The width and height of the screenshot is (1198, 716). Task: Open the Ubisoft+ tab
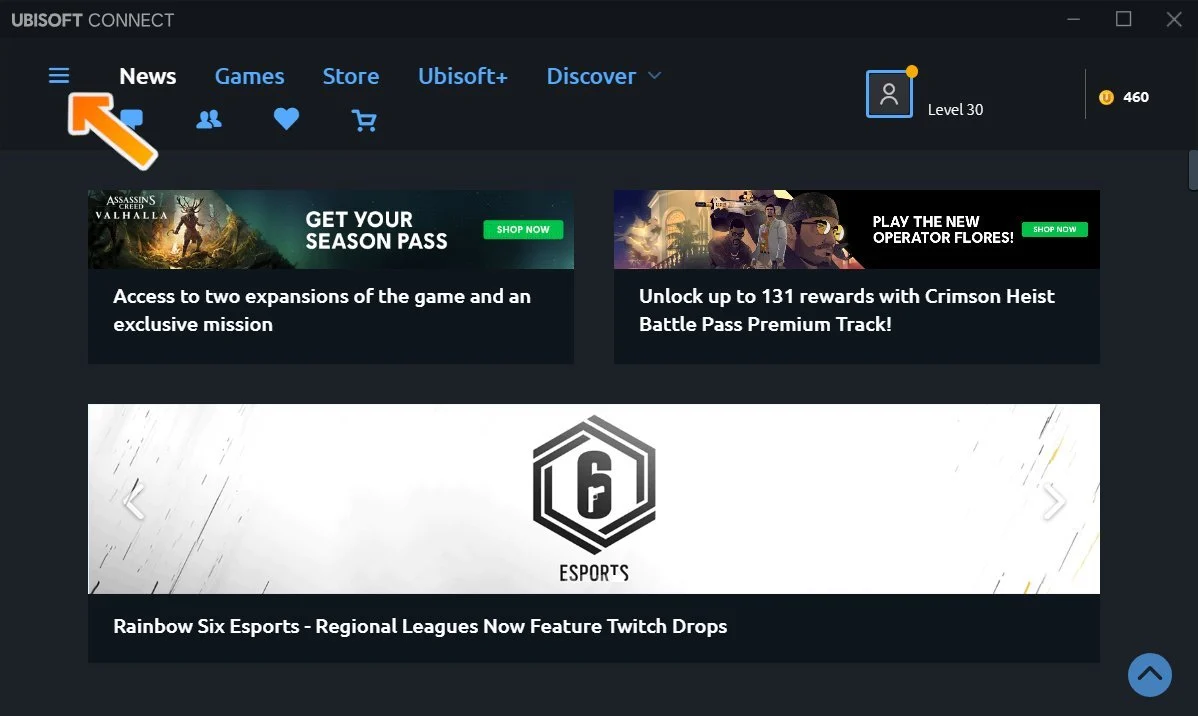462,76
